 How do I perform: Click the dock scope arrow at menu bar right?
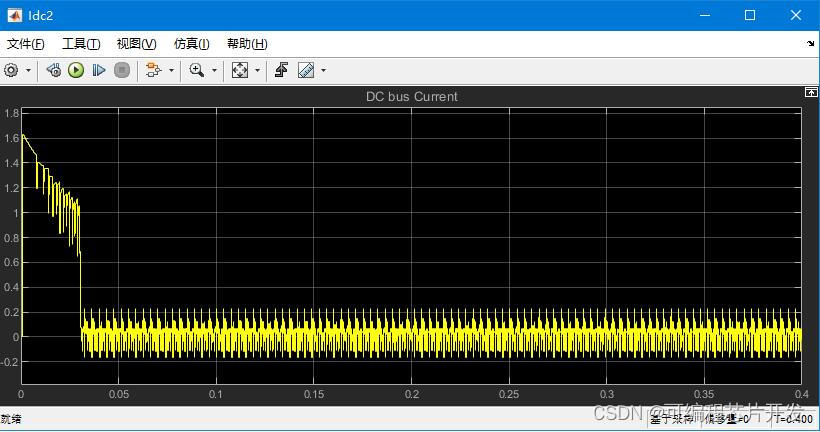tap(810, 44)
